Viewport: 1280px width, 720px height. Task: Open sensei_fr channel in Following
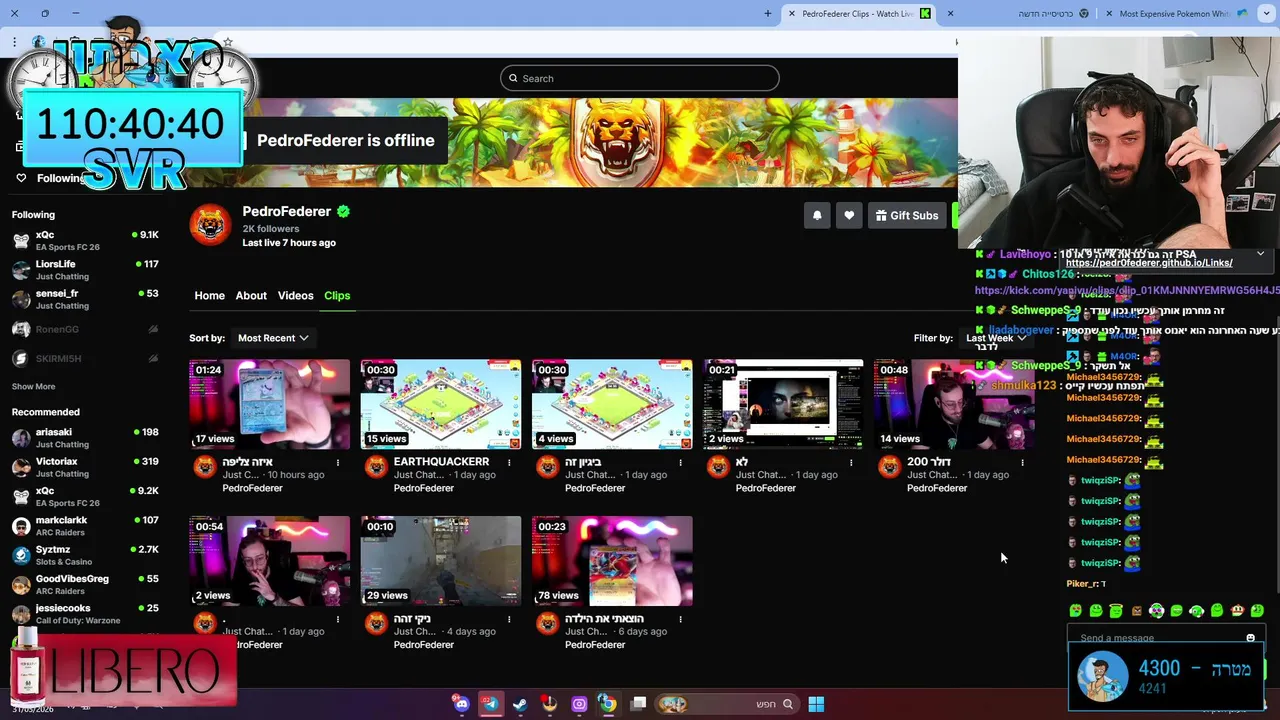[x=85, y=299]
